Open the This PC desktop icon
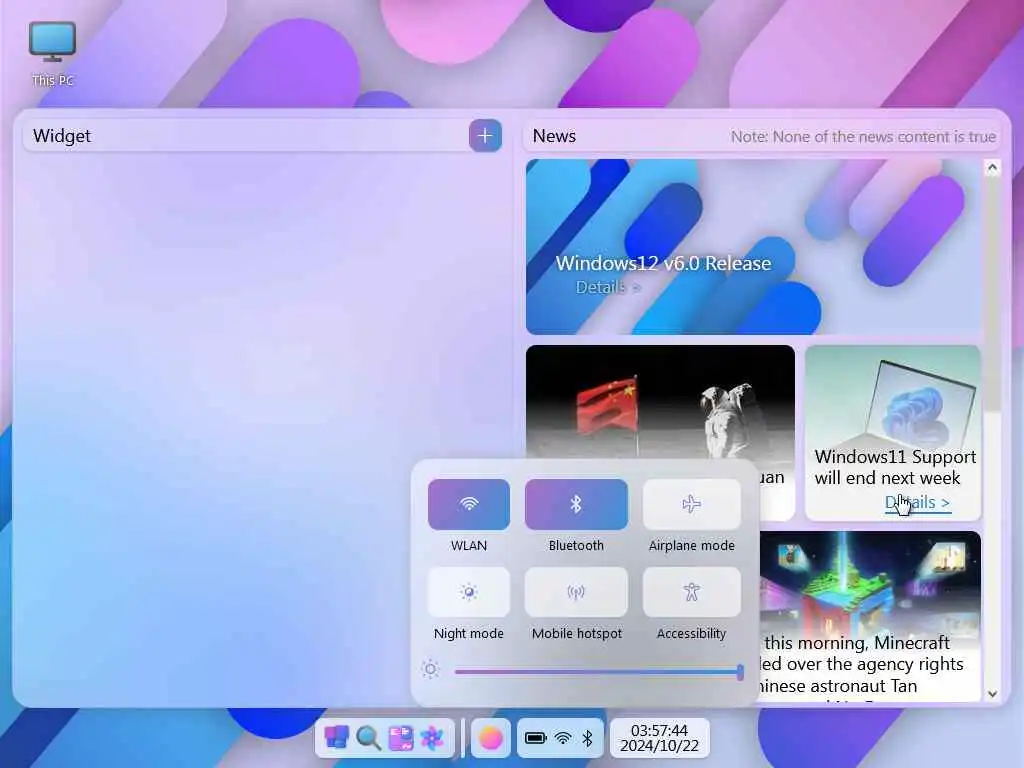The image size is (1024, 768). (x=52, y=54)
